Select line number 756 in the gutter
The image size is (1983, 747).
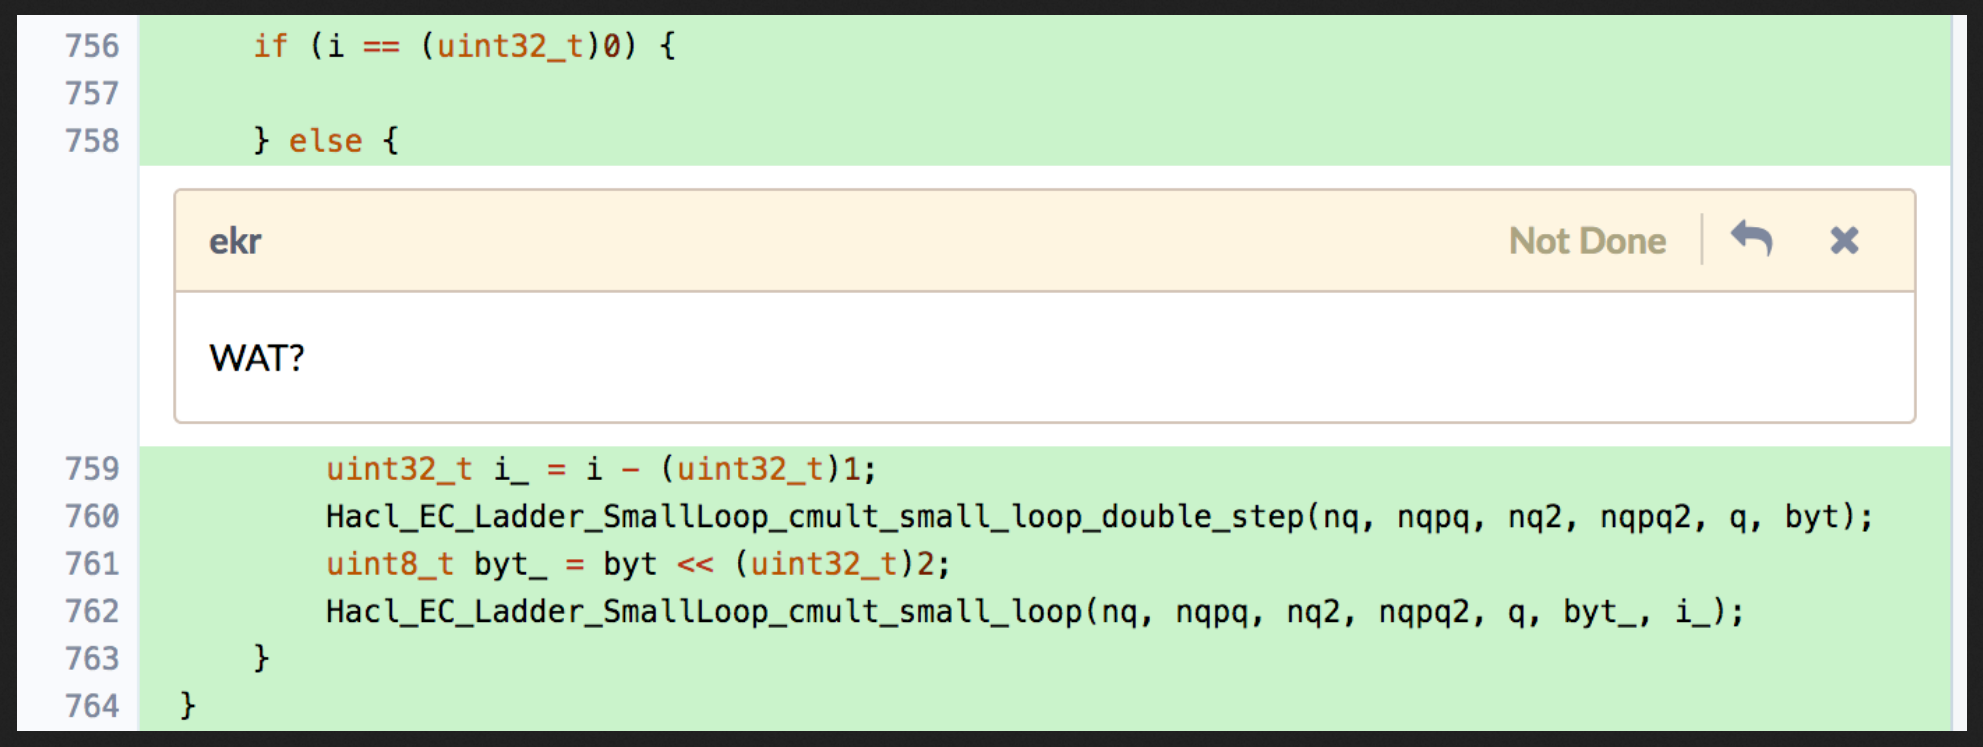coord(92,46)
